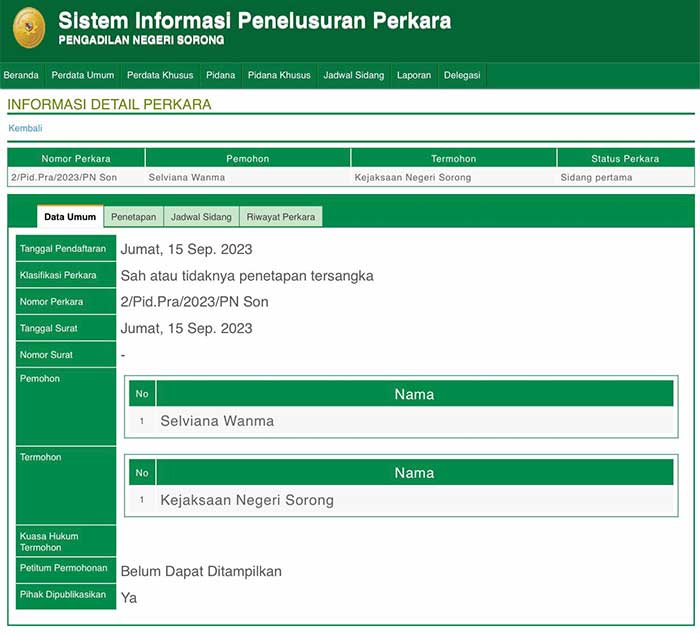
Task: Click the Petitum Permohonan label
Action: (x=66, y=569)
